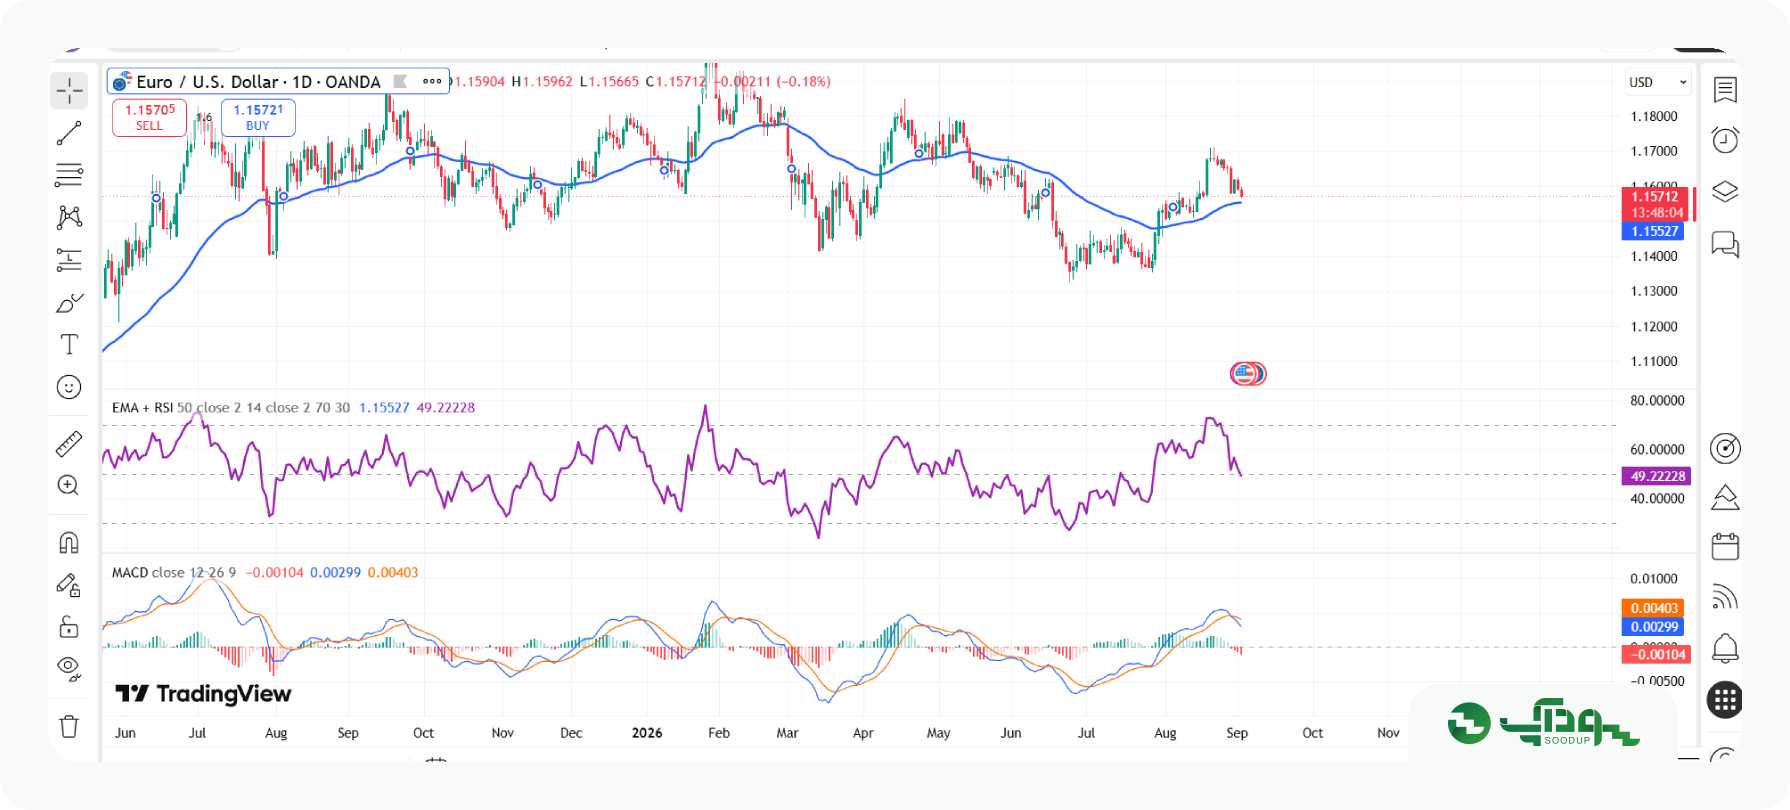Click the 0.00299 MACD axis label

(x=1654, y=627)
